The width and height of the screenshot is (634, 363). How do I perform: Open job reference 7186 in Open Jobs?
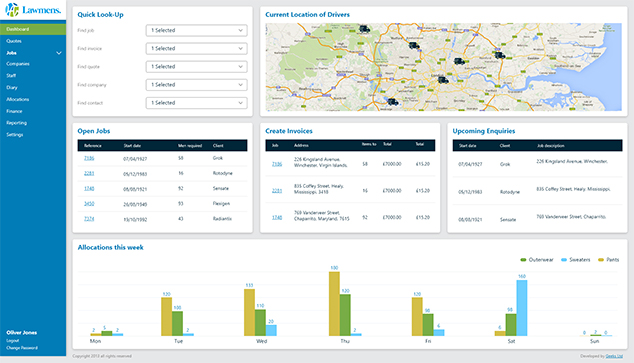(x=89, y=158)
